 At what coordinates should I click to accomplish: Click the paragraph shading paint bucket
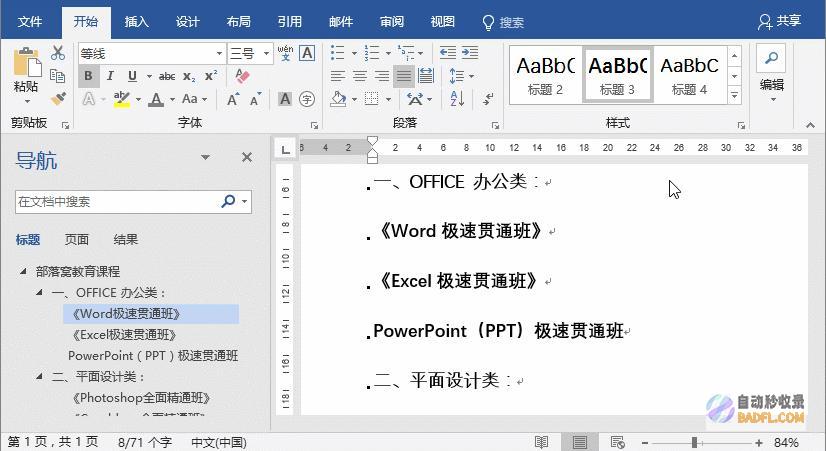coord(338,99)
